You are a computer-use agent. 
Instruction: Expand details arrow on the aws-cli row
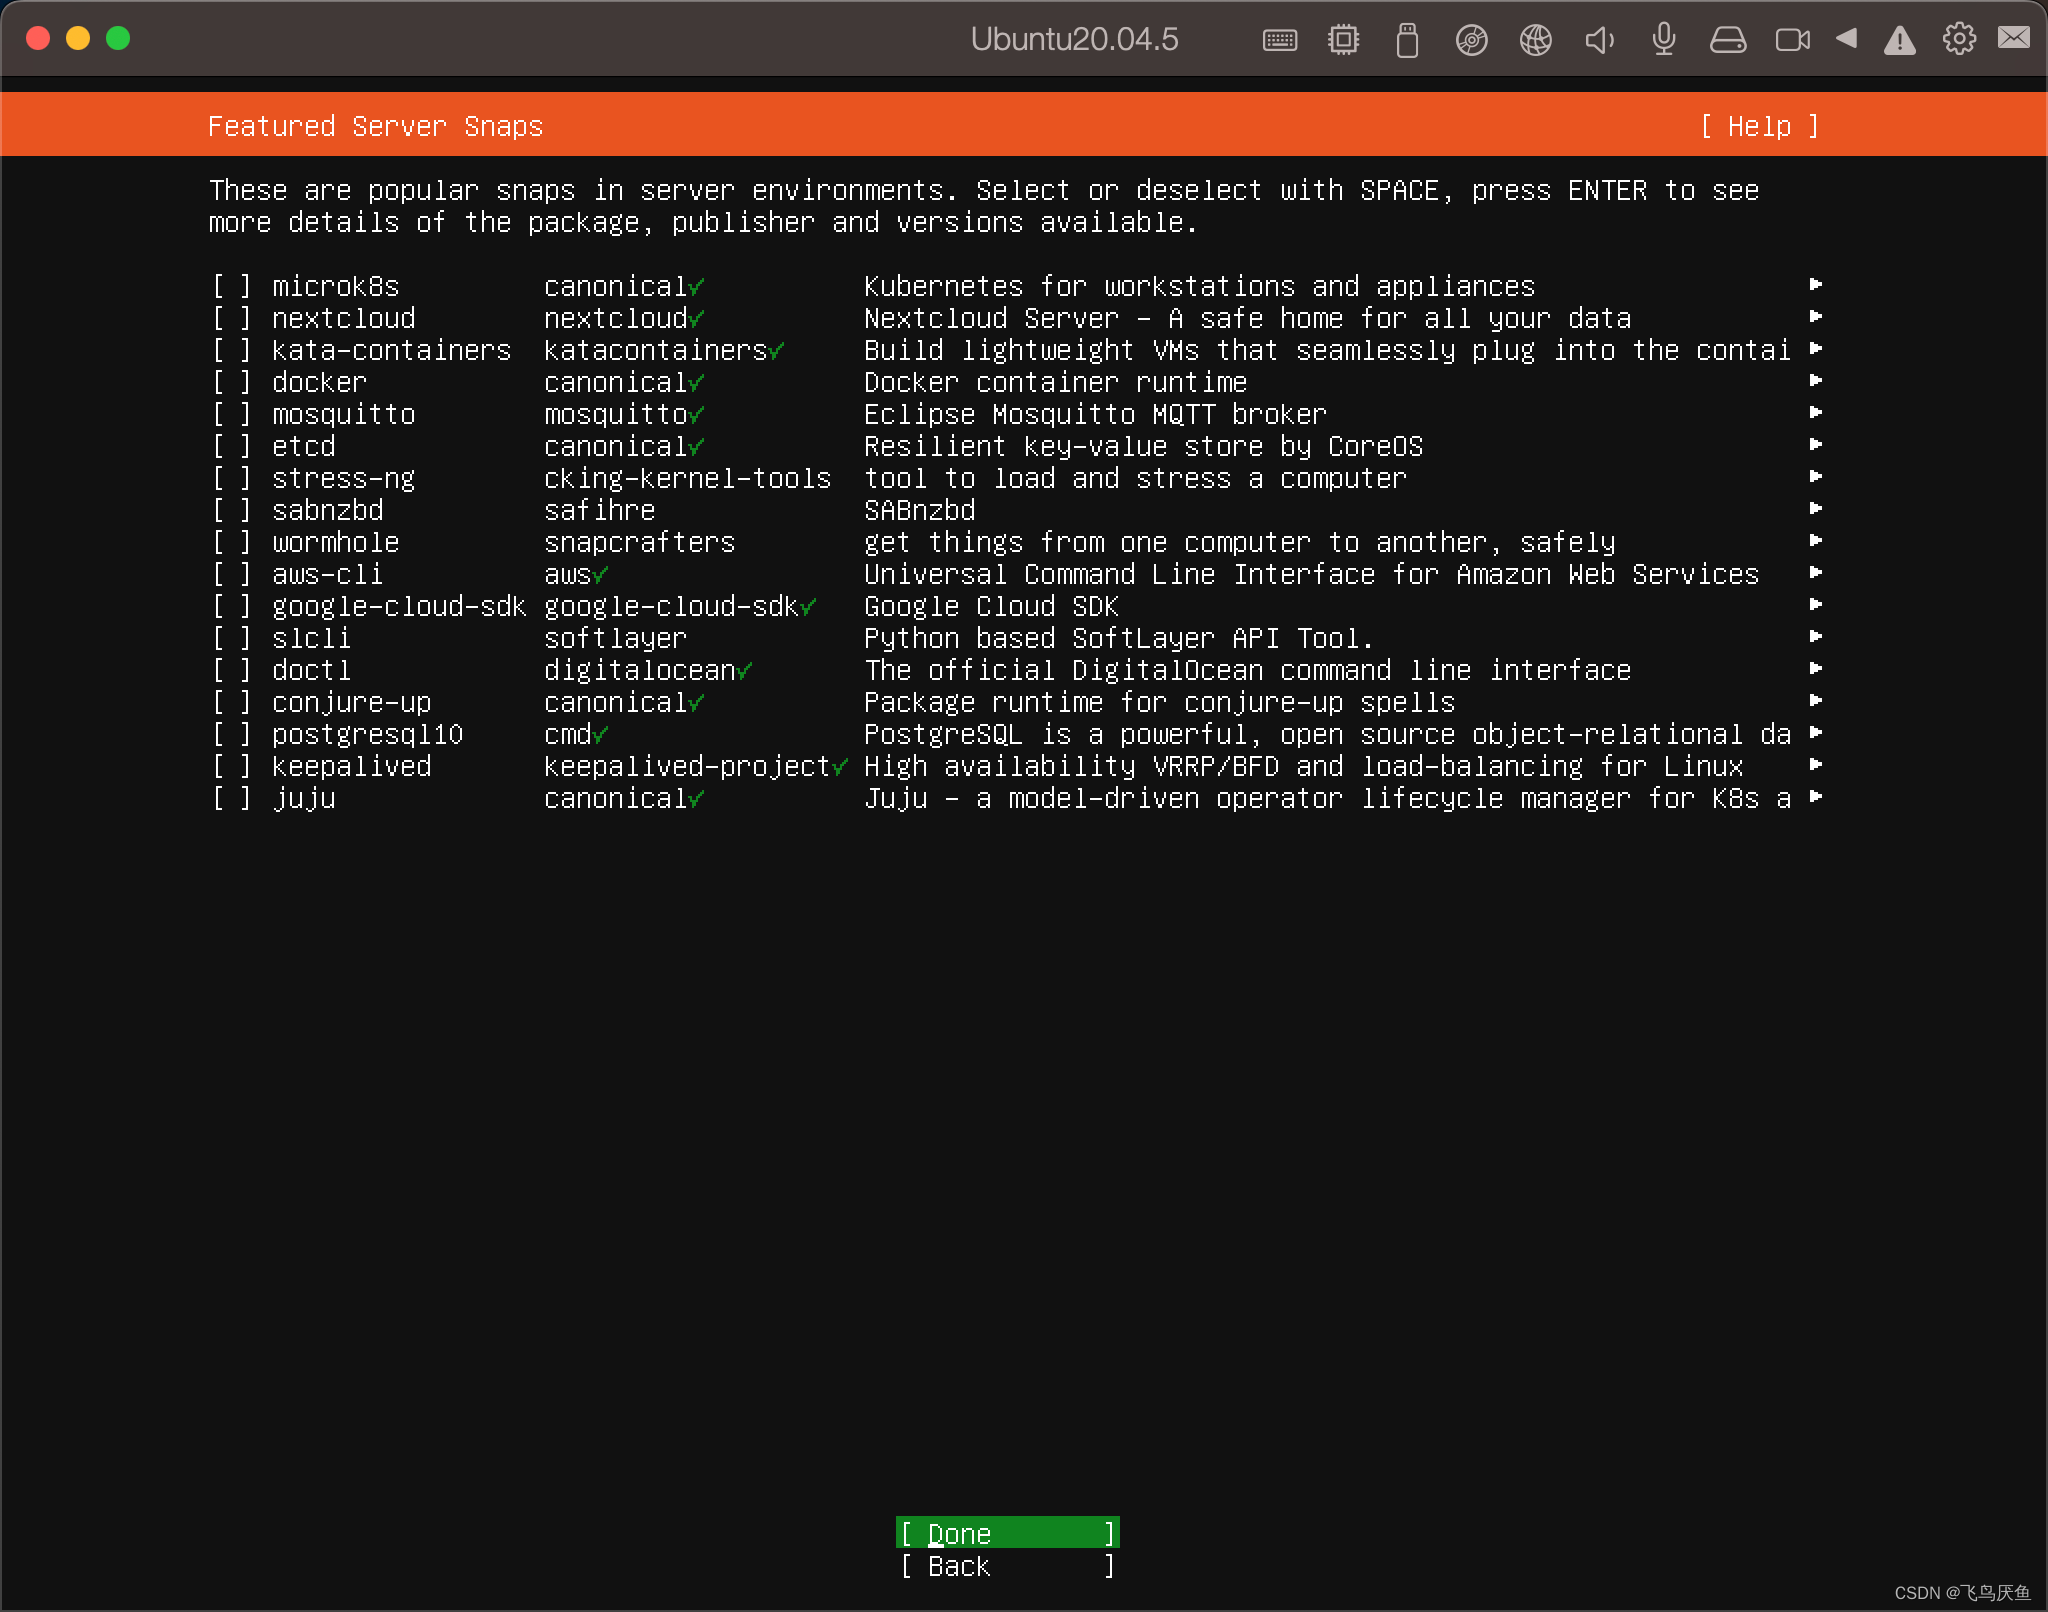coord(1816,573)
